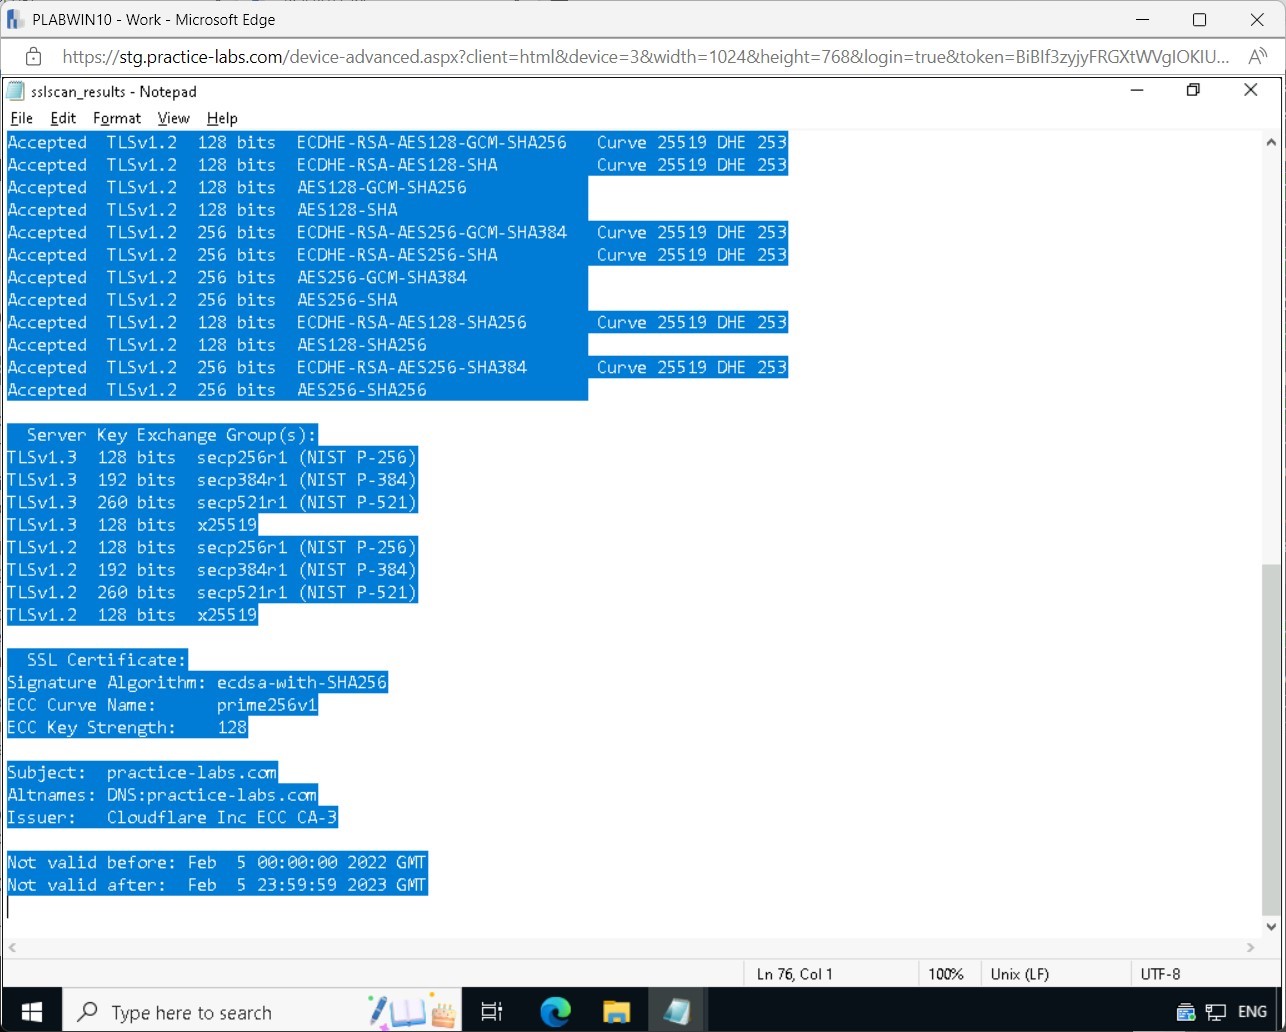The width and height of the screenshot is (1286, 1032).
Task: Open the File menu in Notepad
Action: (x=21, y=118)
